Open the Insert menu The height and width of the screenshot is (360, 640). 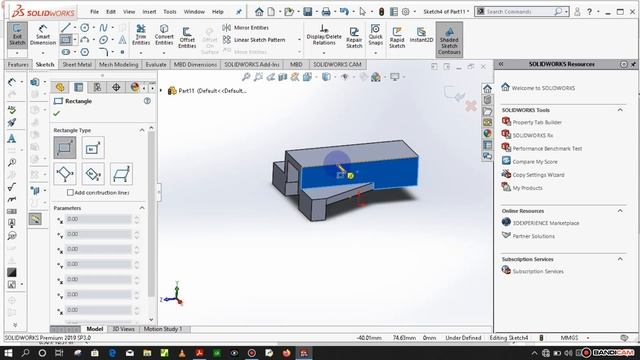pyautogui.click(x=149, y=12)
